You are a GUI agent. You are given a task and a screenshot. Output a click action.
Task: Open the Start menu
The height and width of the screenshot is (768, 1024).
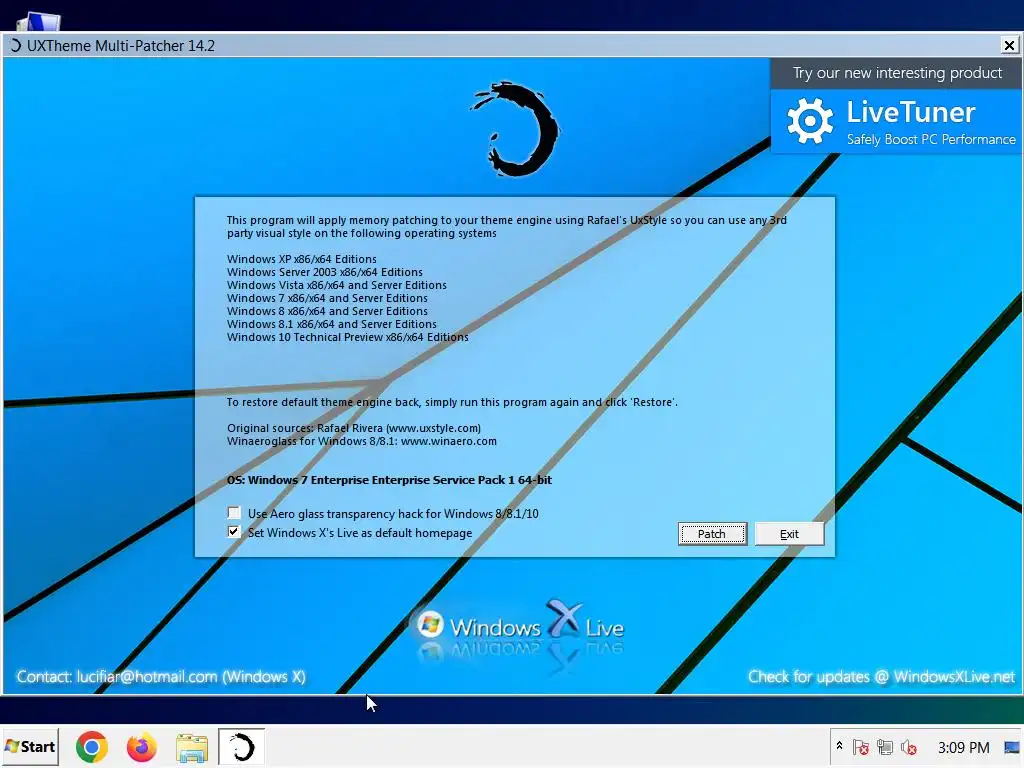click(30, 746)
